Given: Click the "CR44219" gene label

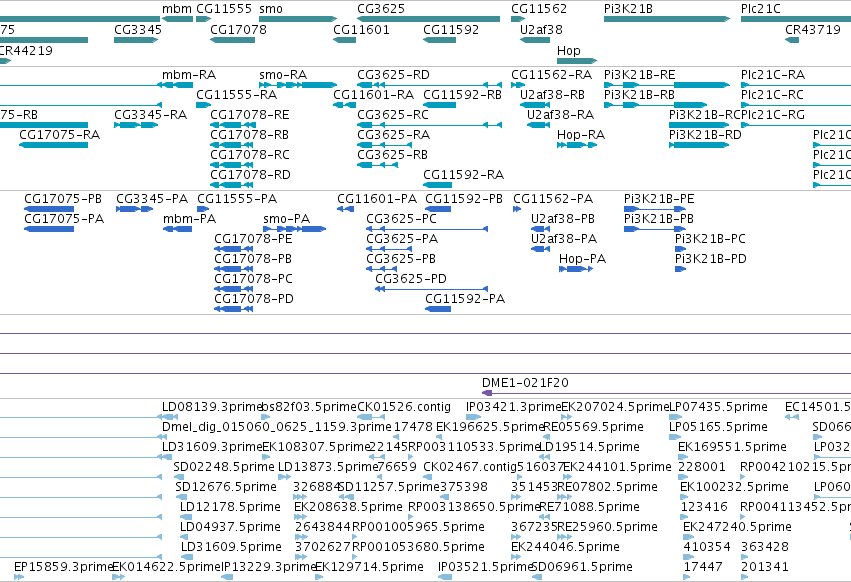Looking at the screenshot, I should point(26,50).
